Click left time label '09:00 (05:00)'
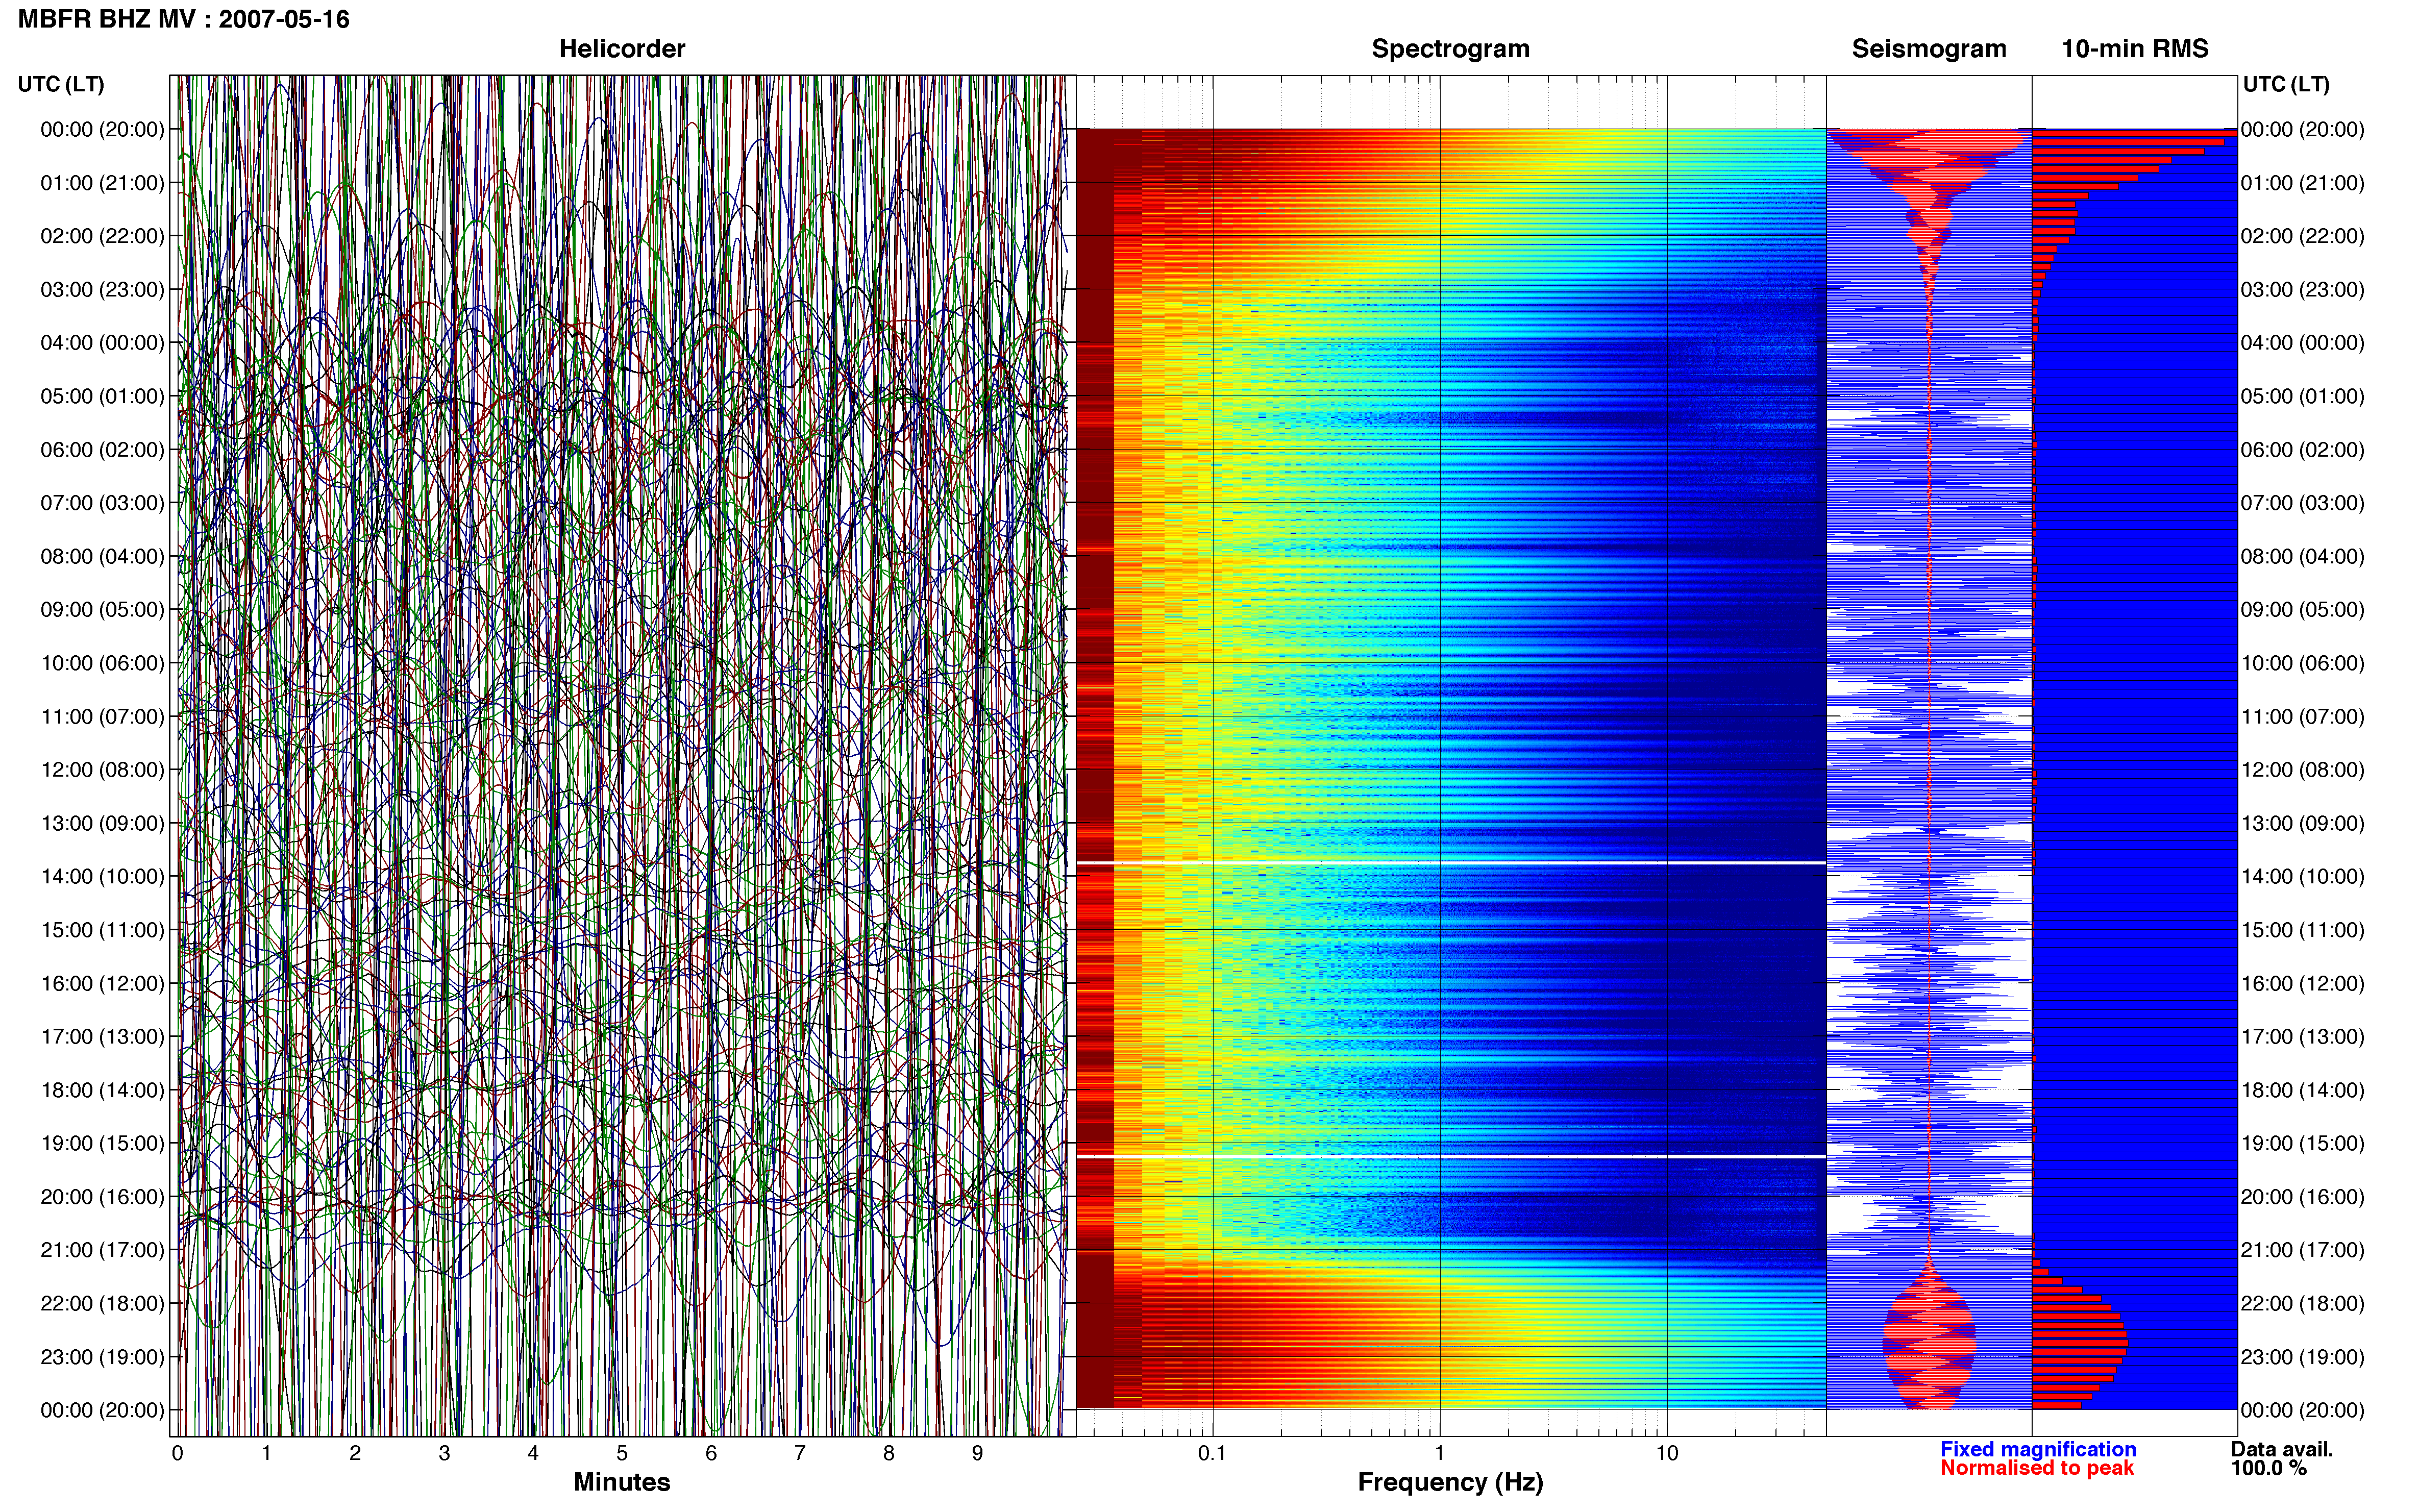The image size is (2419, 1512). [102, 610]
